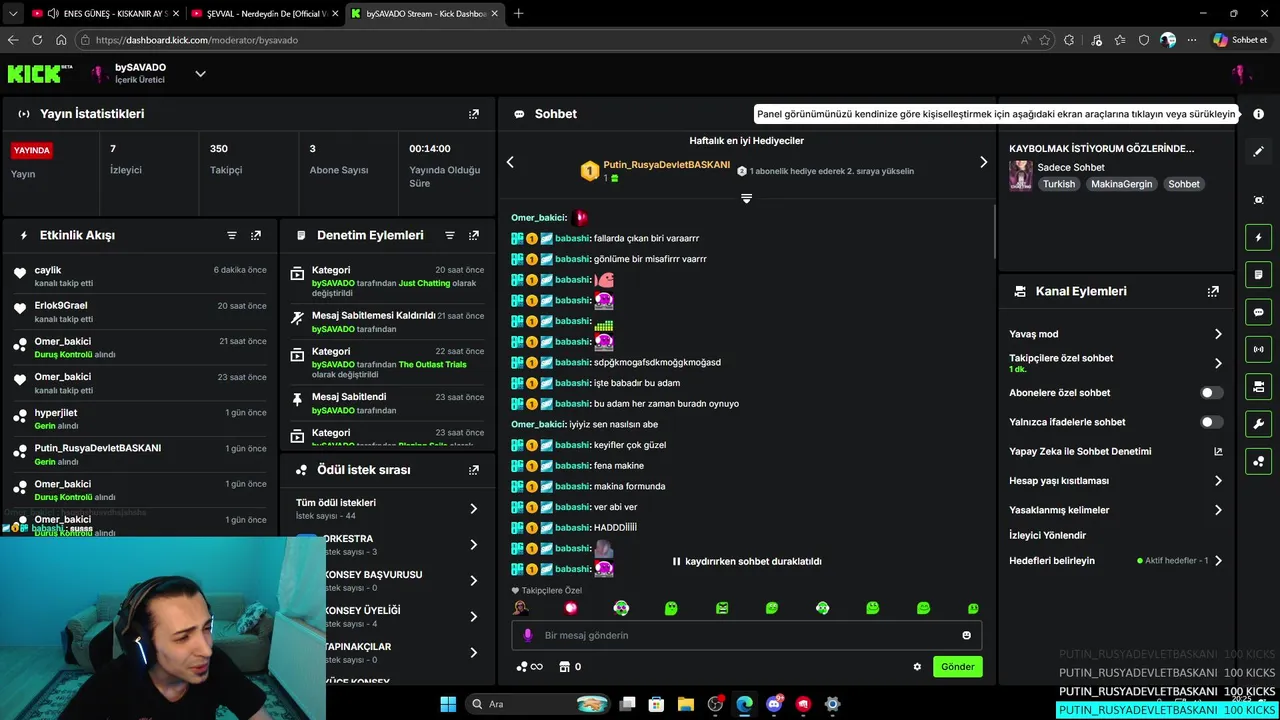This screenshot has width=1280, height=720.
Task: Focus the Bir mesaj gönderin input
Action: [747, 635]
